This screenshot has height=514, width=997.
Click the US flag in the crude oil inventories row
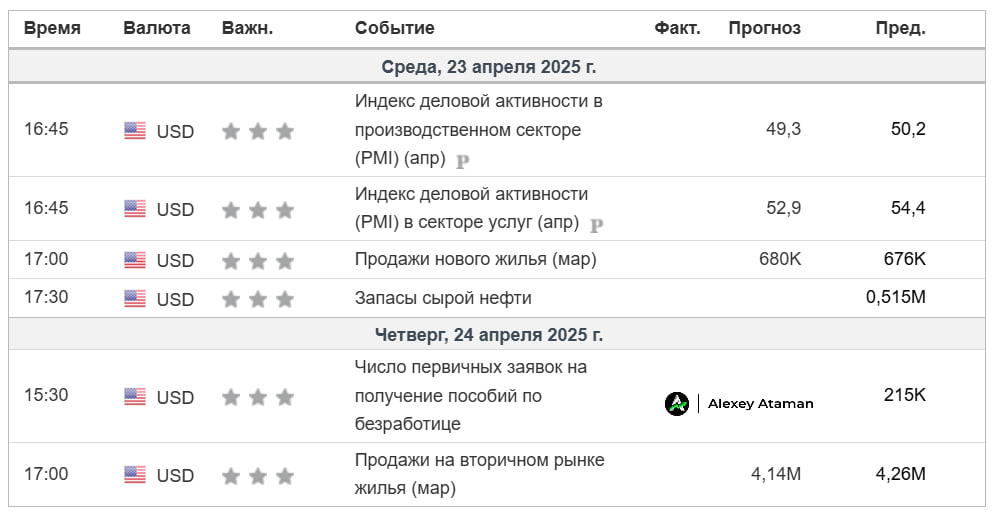point(135,298)
